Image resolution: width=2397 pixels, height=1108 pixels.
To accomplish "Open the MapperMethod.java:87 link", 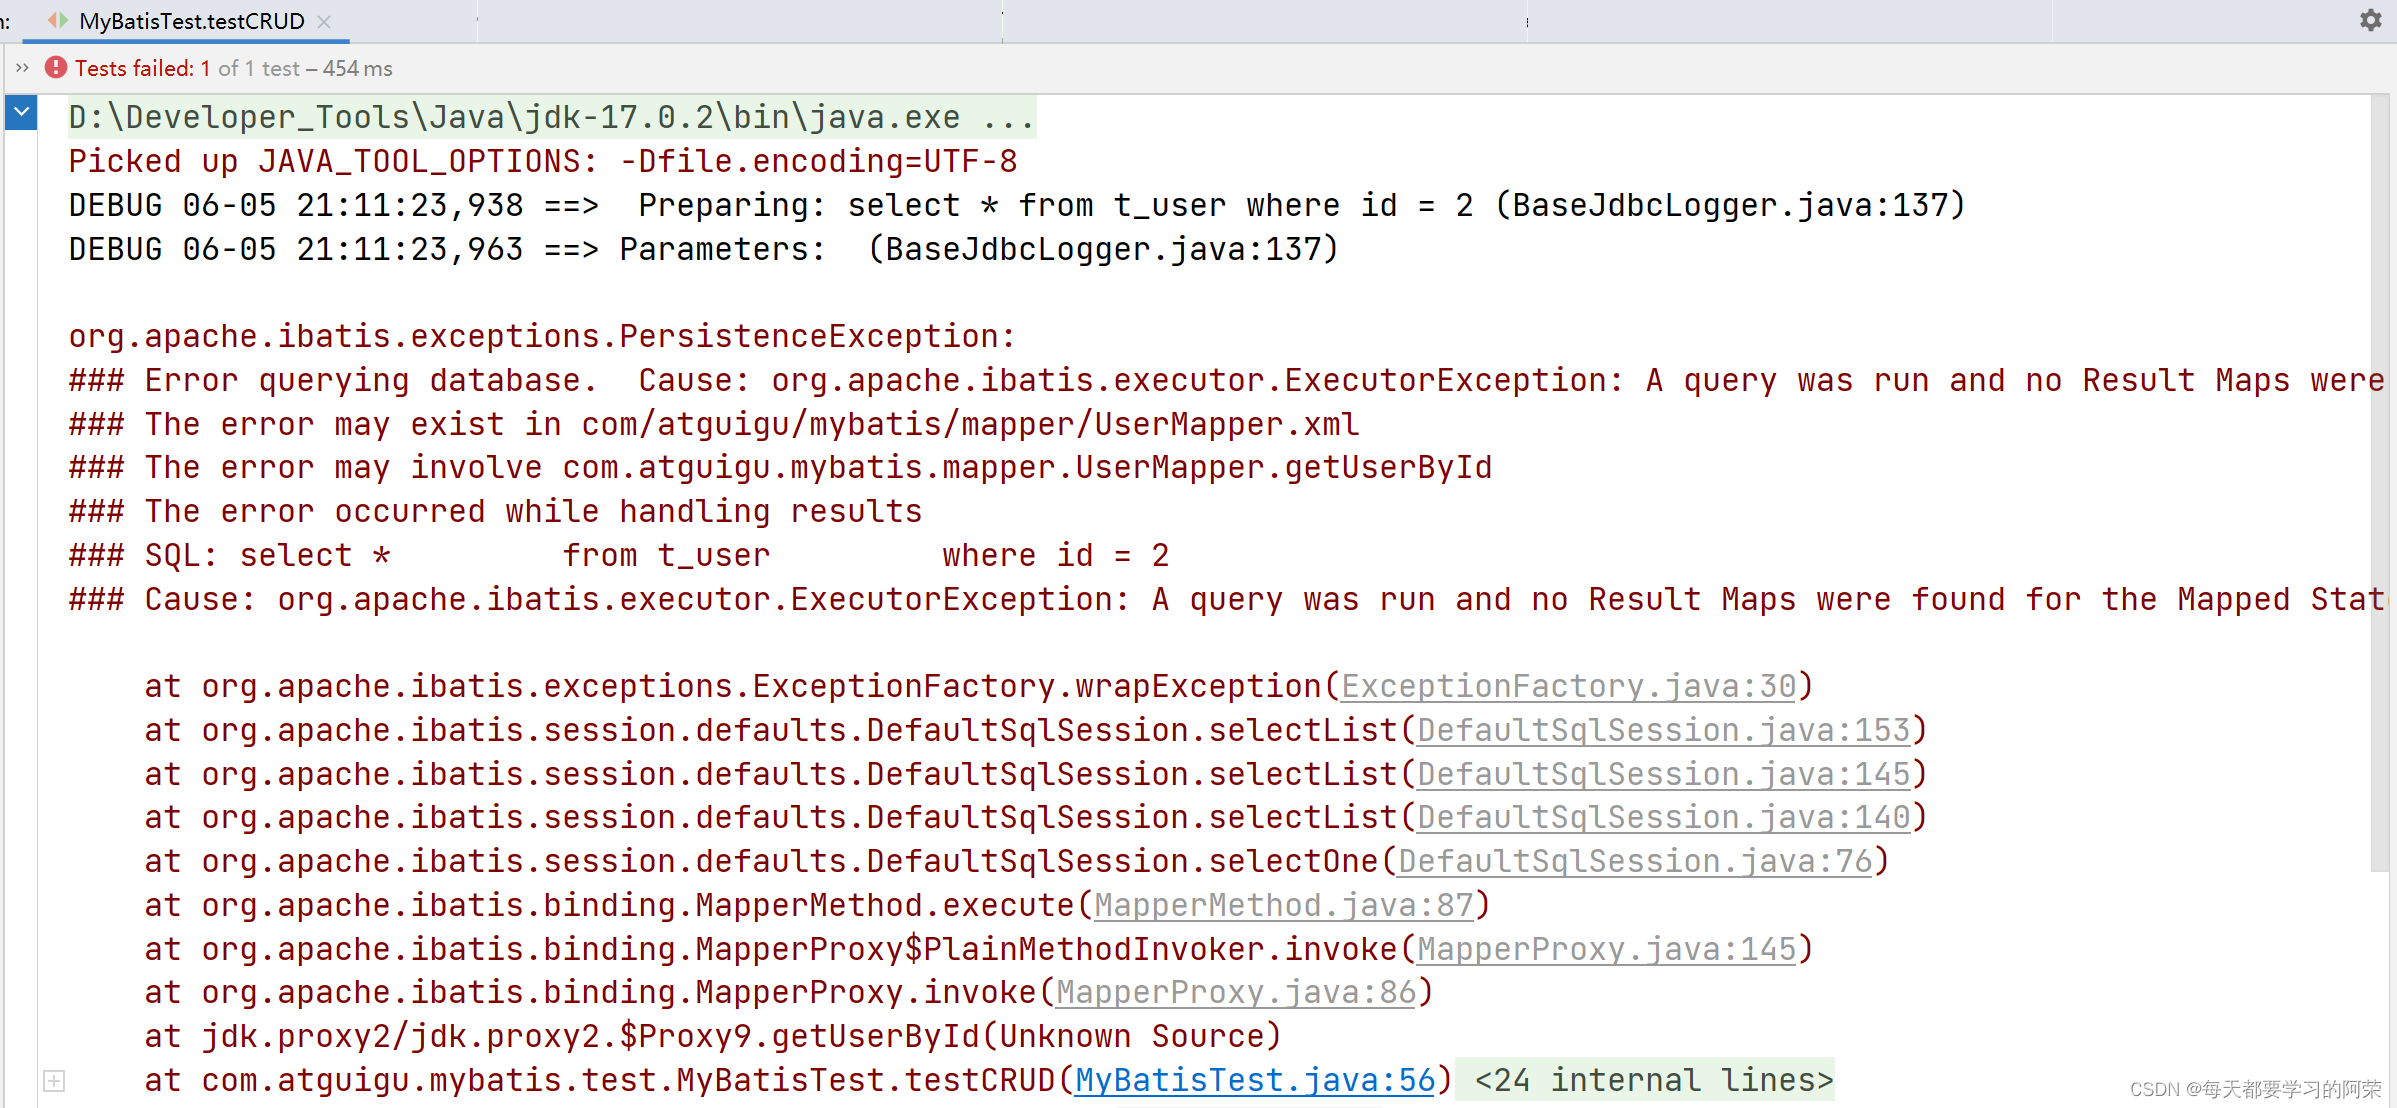I will click(x=1283, y=905).
